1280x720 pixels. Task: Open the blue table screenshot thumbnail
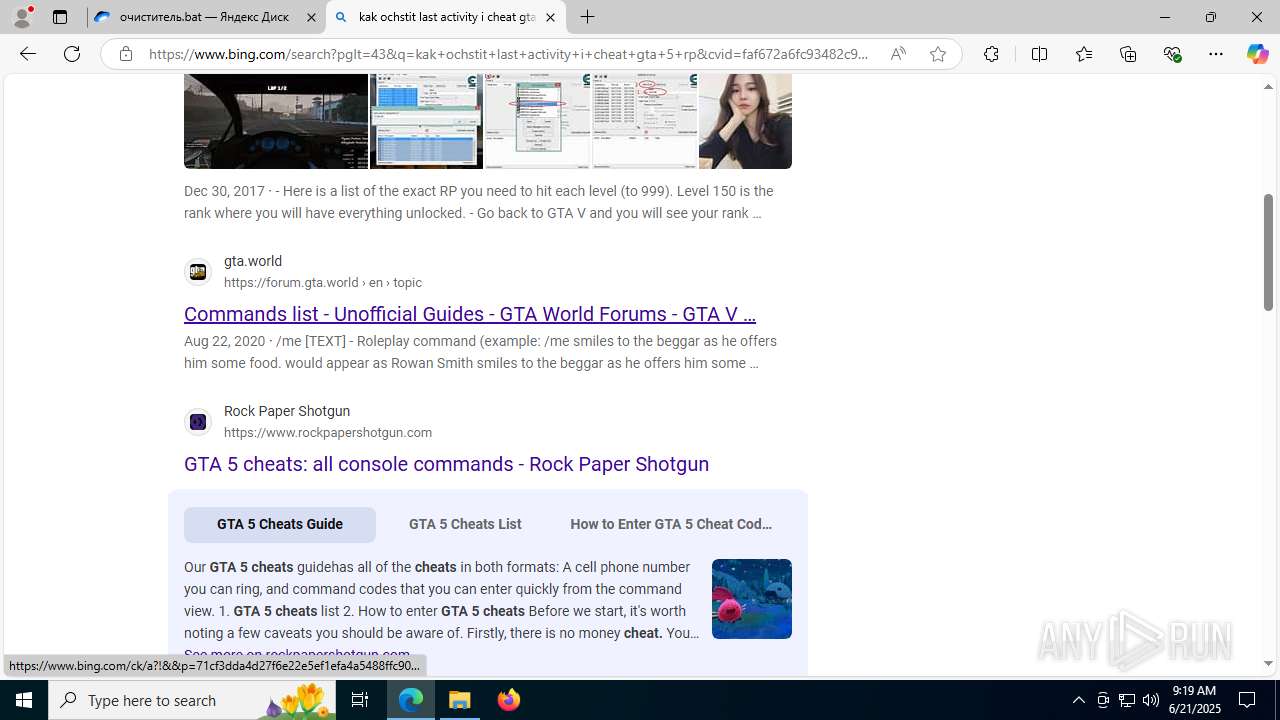(426, 120)
